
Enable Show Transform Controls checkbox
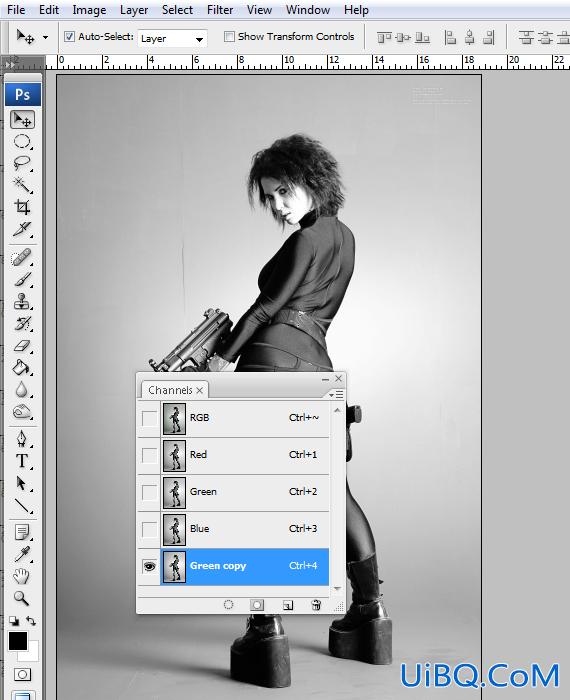pos(229,37)
